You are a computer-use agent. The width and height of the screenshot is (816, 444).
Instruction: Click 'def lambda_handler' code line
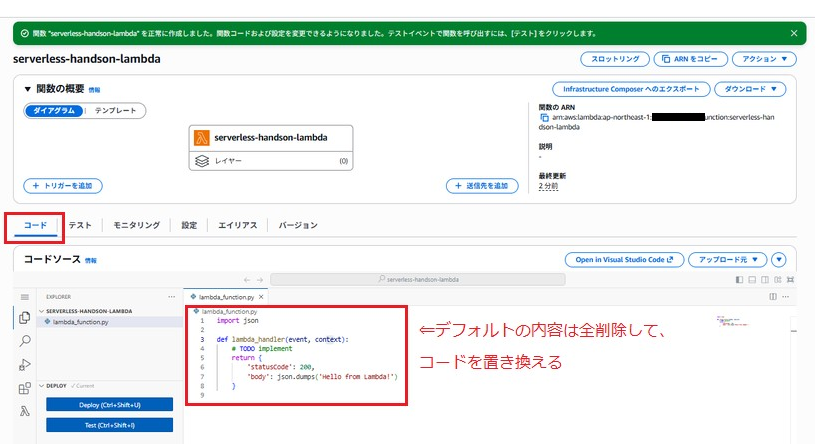click(x=283, y=339)
